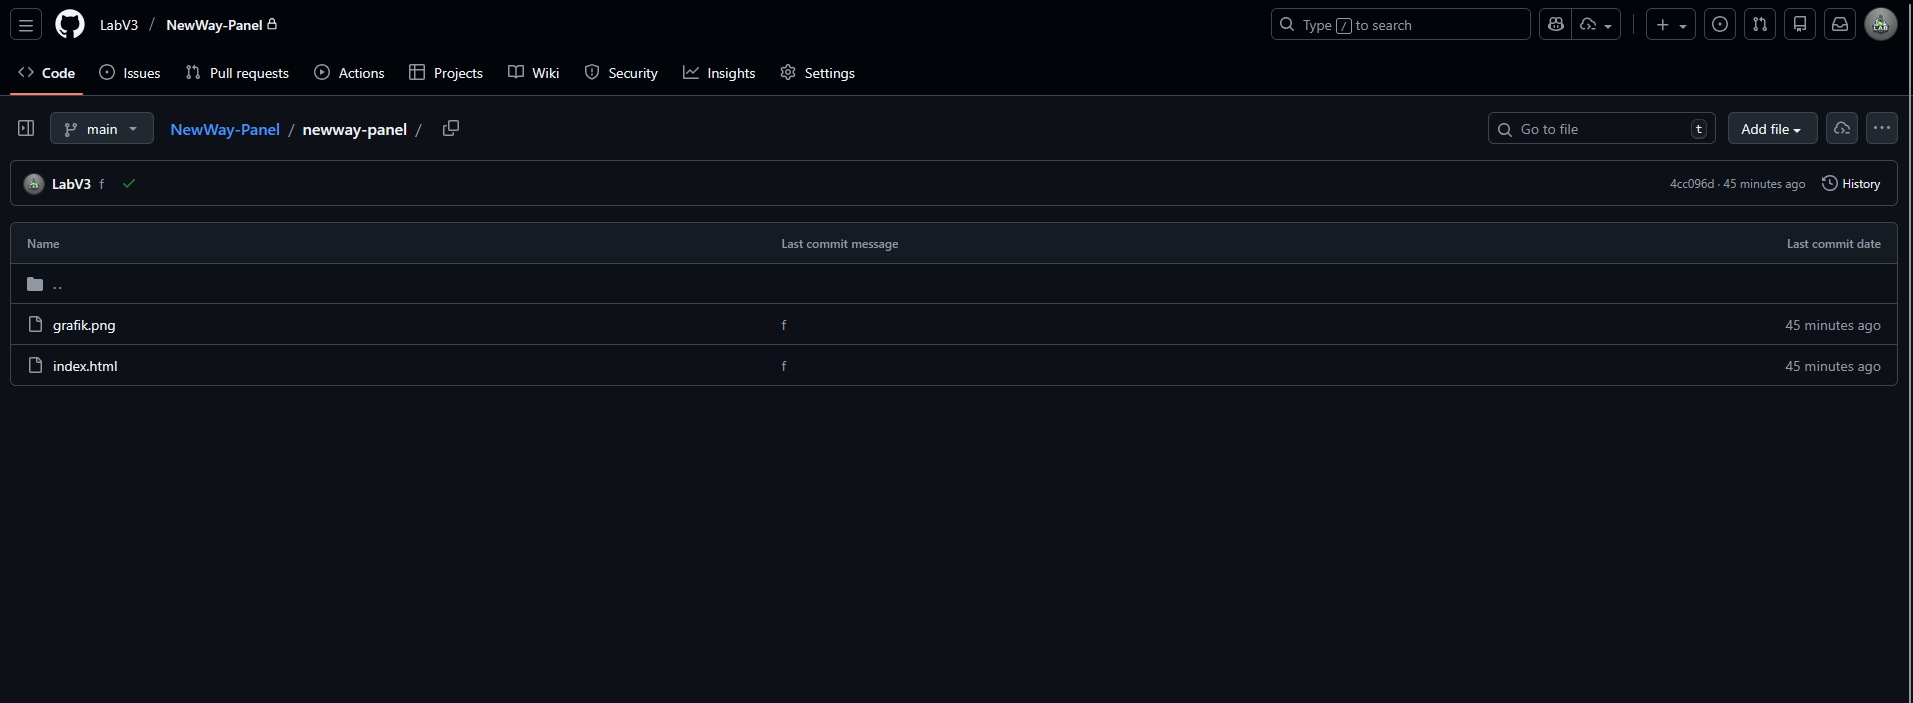
Task: Click the cloud Copilot button beside Add file
Action: pos(1842,128)
